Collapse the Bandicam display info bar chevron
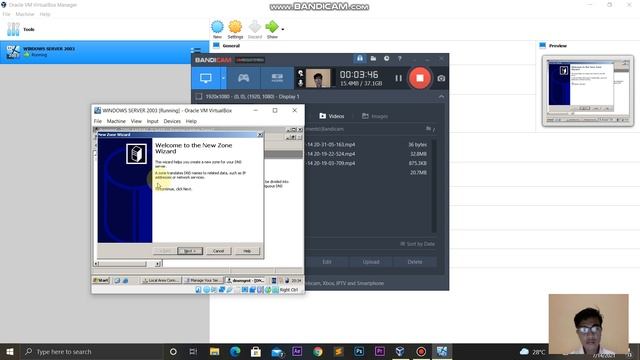This screenshot has width=640, height=360. point(441,97)
